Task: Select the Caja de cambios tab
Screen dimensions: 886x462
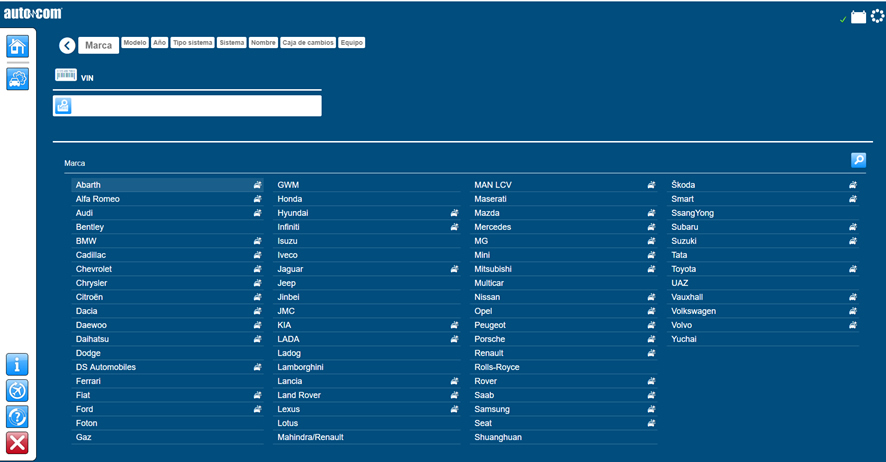Action: point(308,42)
